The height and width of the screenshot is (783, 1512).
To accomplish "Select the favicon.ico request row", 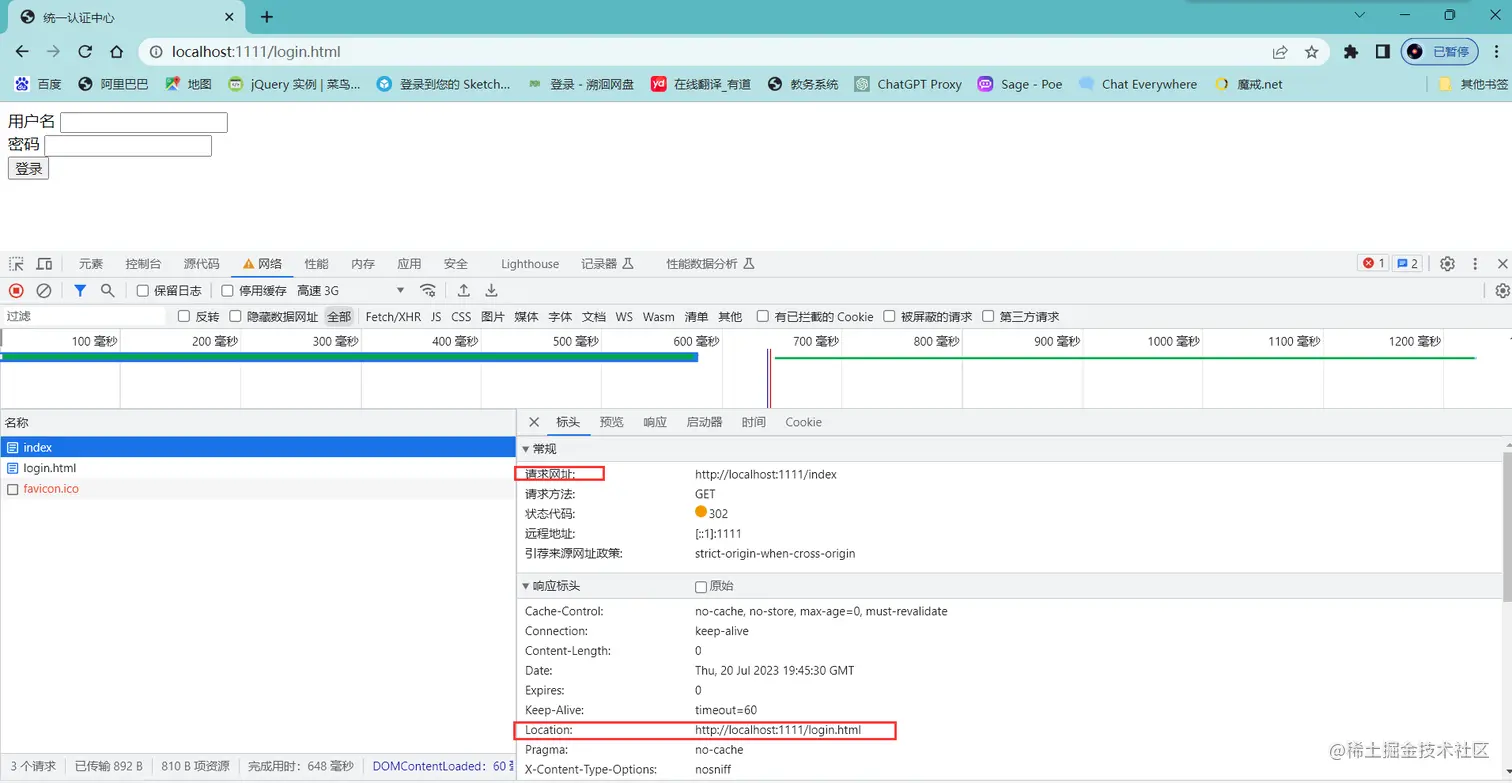I will coord(258,489).
